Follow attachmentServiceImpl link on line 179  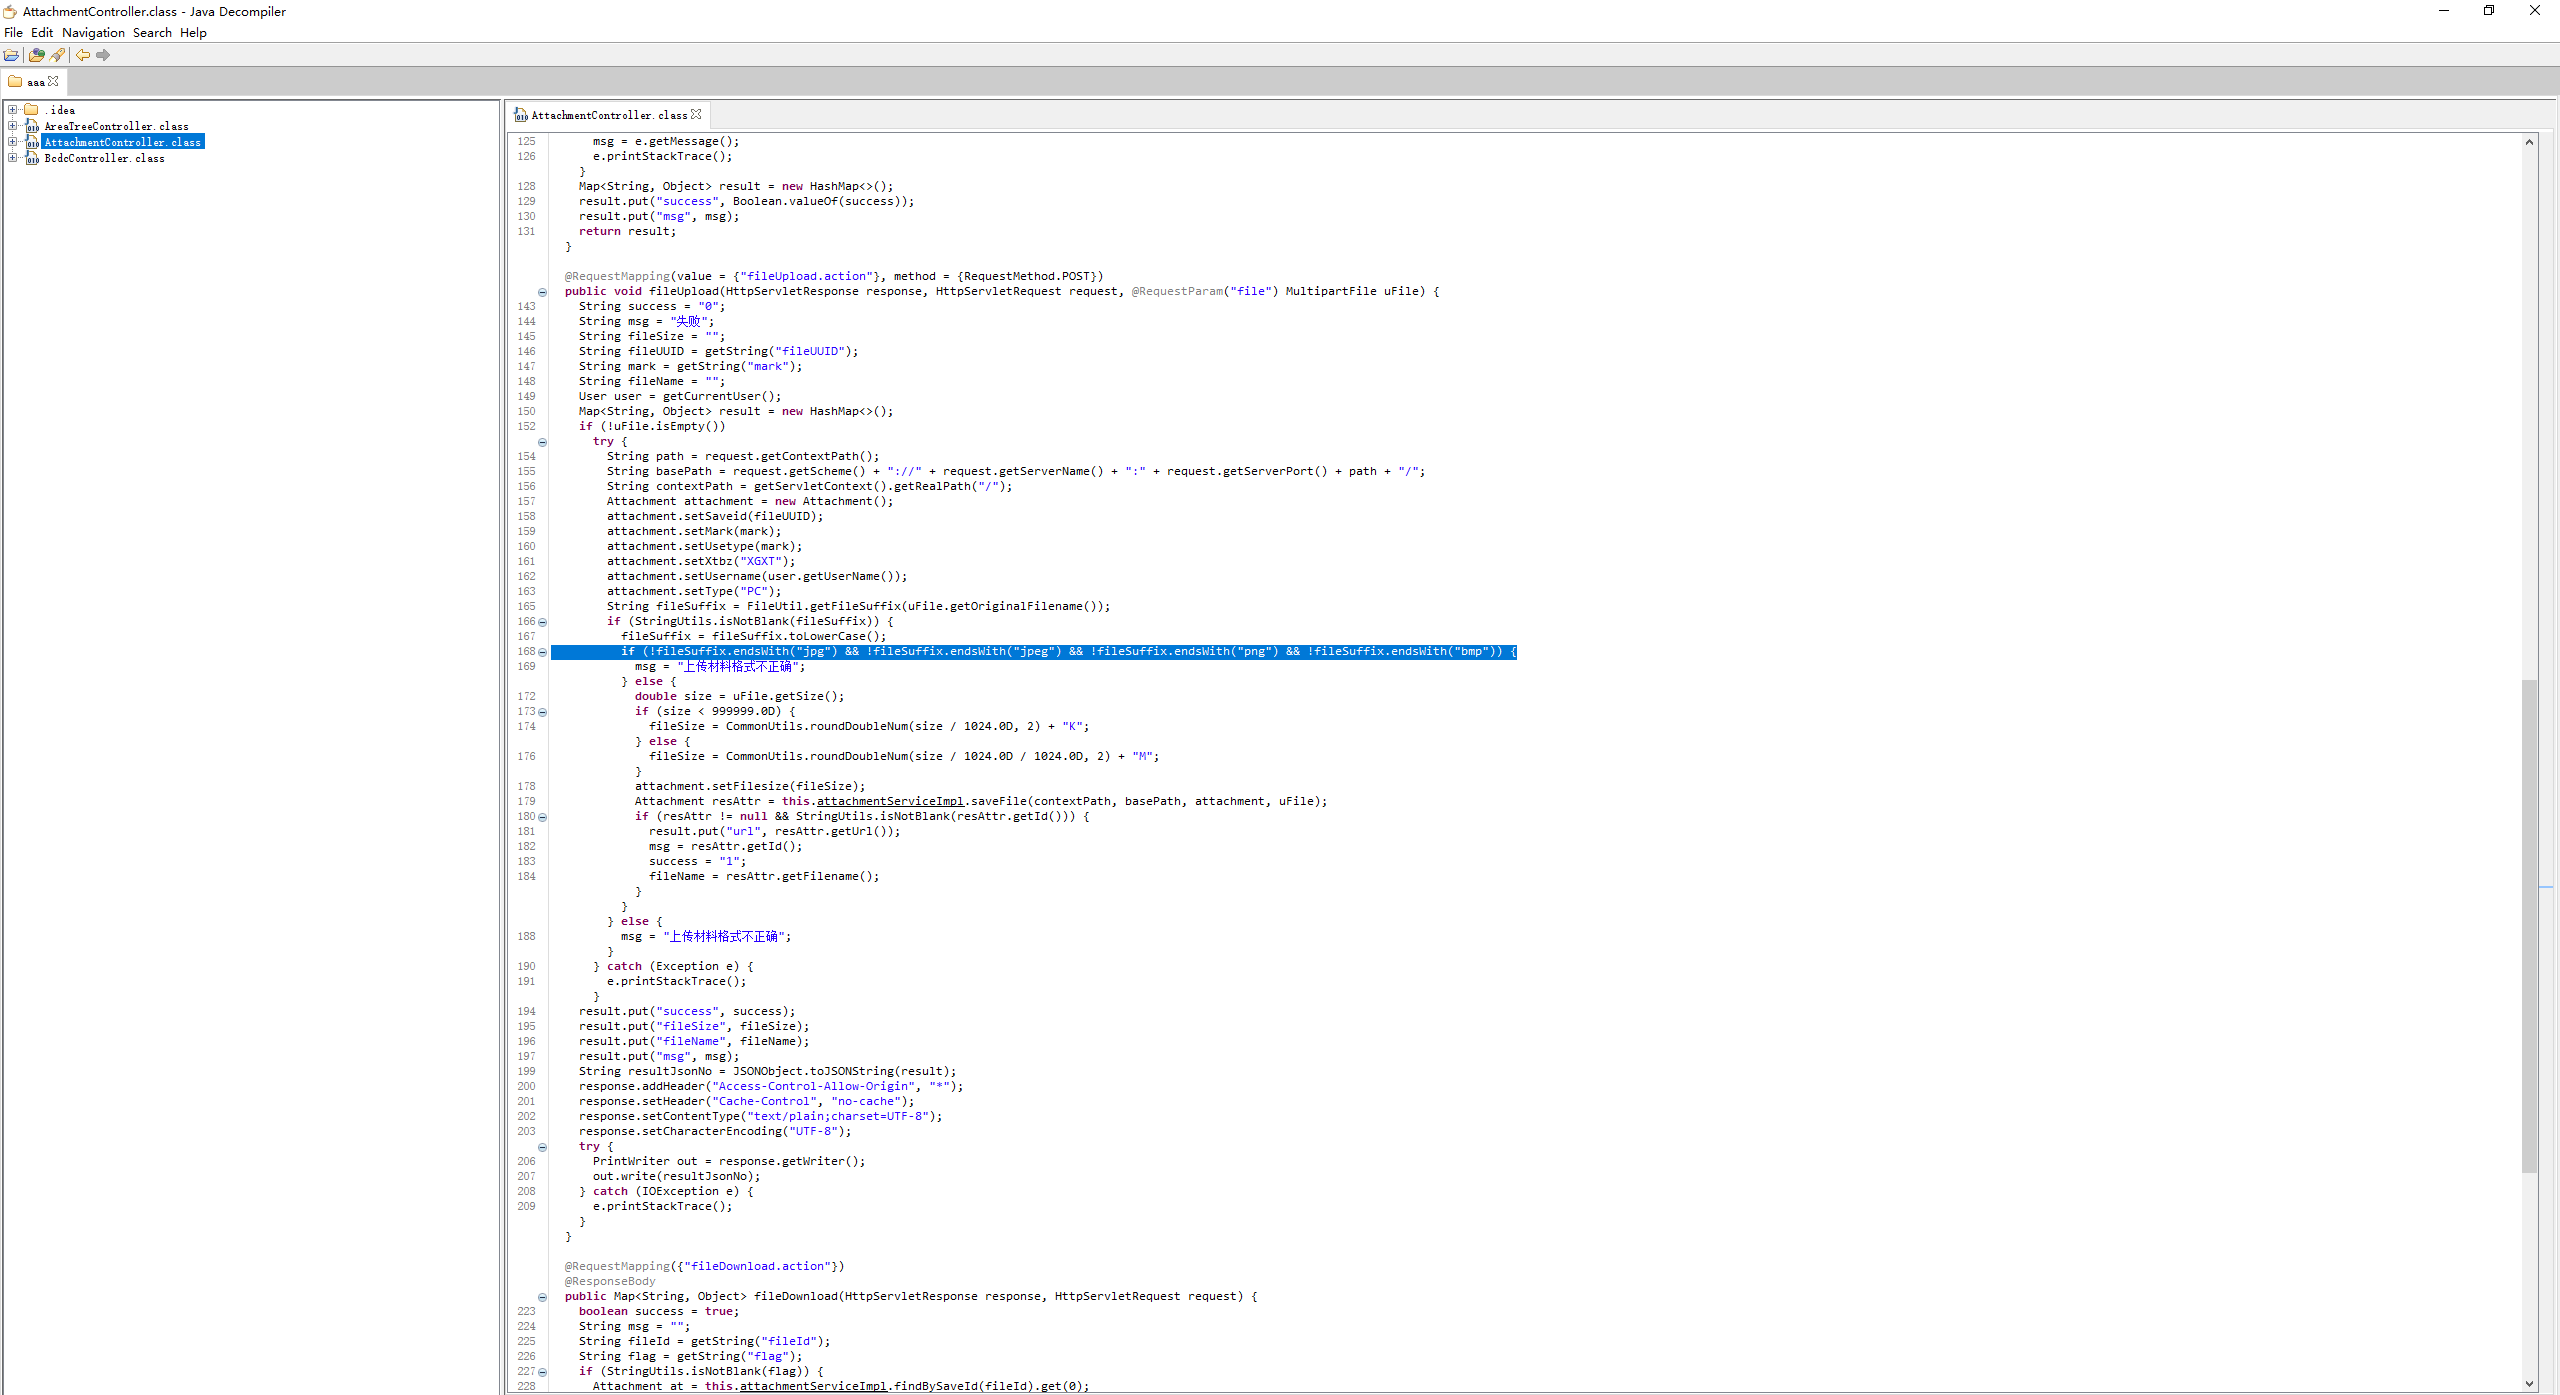coord(890,802)
